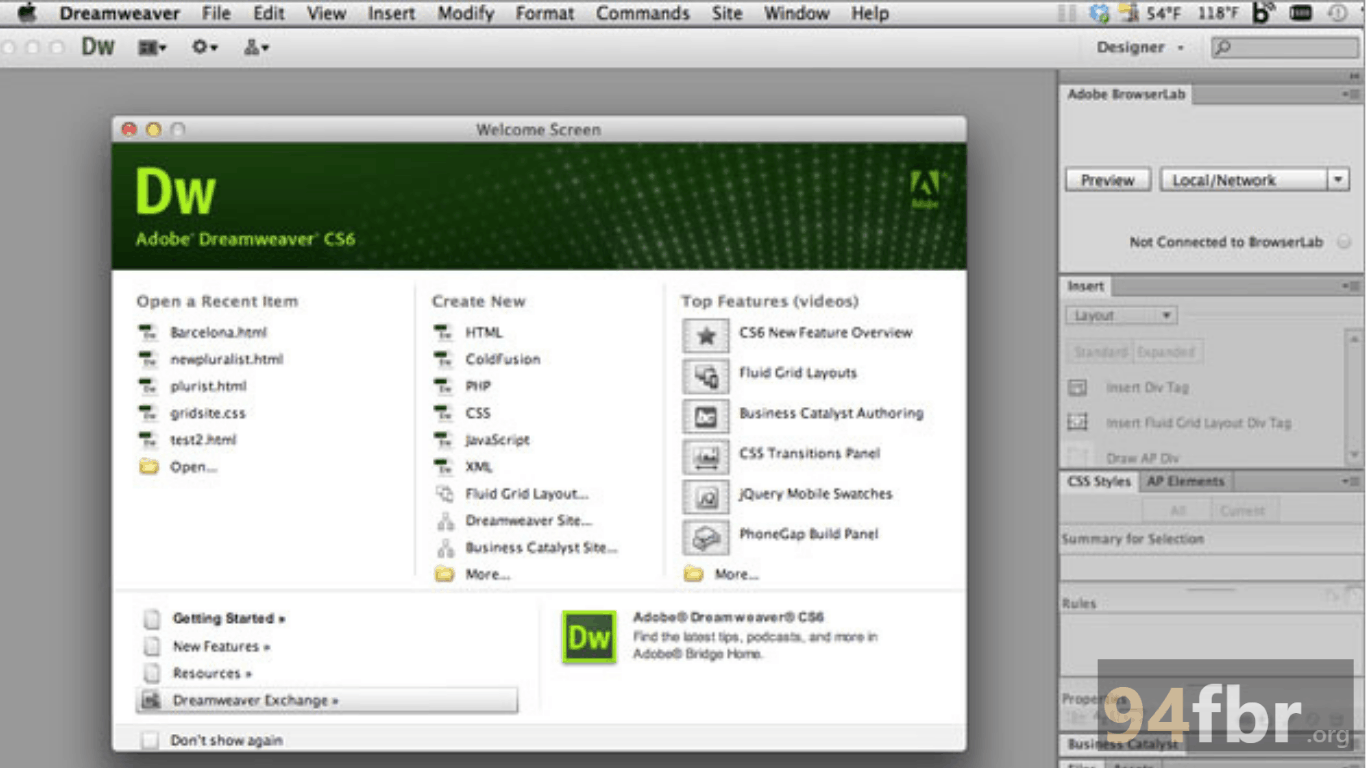The height and width of the screenshot is (768, 1366).
Task: Click the green Dw Bridge Home icon
Action: (589, 637)
